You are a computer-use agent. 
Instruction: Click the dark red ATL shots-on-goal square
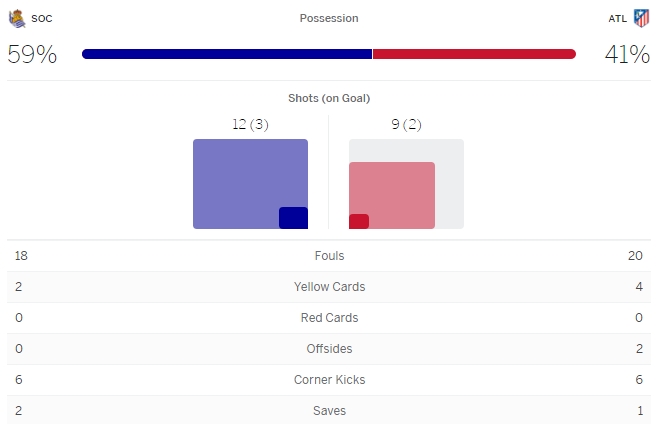[359, 221]
